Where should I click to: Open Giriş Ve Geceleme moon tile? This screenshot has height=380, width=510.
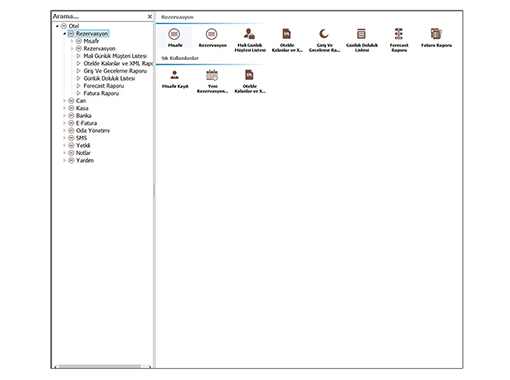[324, 40]
